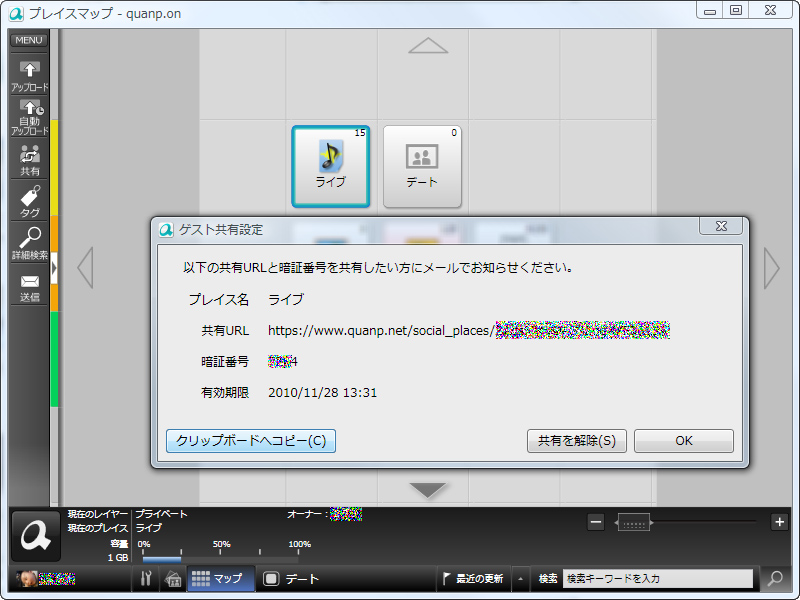Click the quanp logo in bottom left
Viewport: 800px width, 600px height.
pyautogui.click(x=36, y=537)
